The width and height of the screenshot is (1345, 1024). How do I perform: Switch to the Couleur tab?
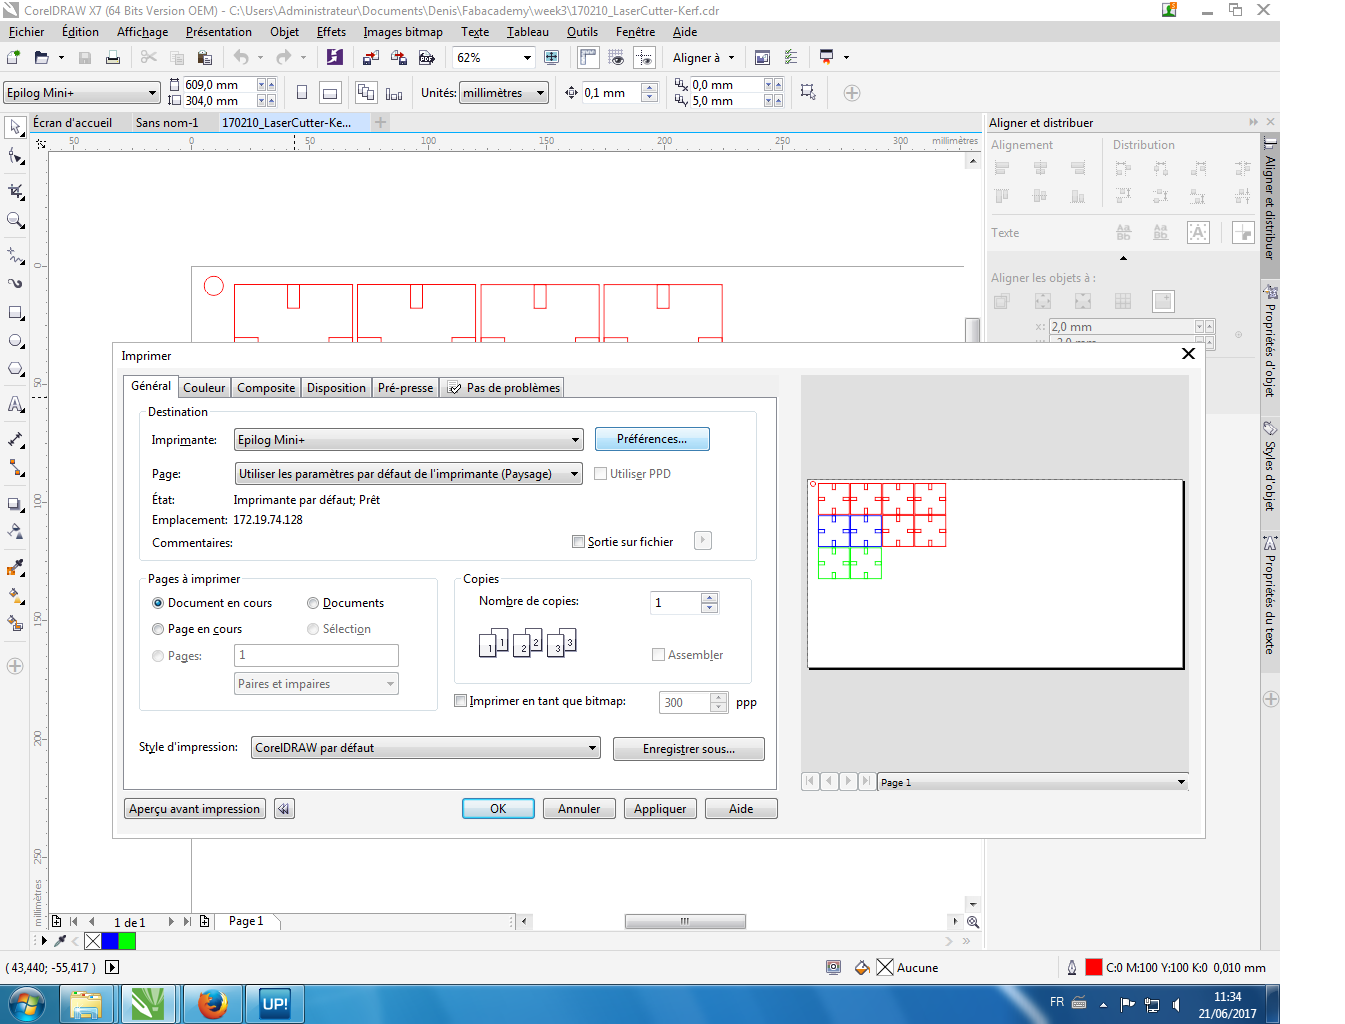(204, 388)
